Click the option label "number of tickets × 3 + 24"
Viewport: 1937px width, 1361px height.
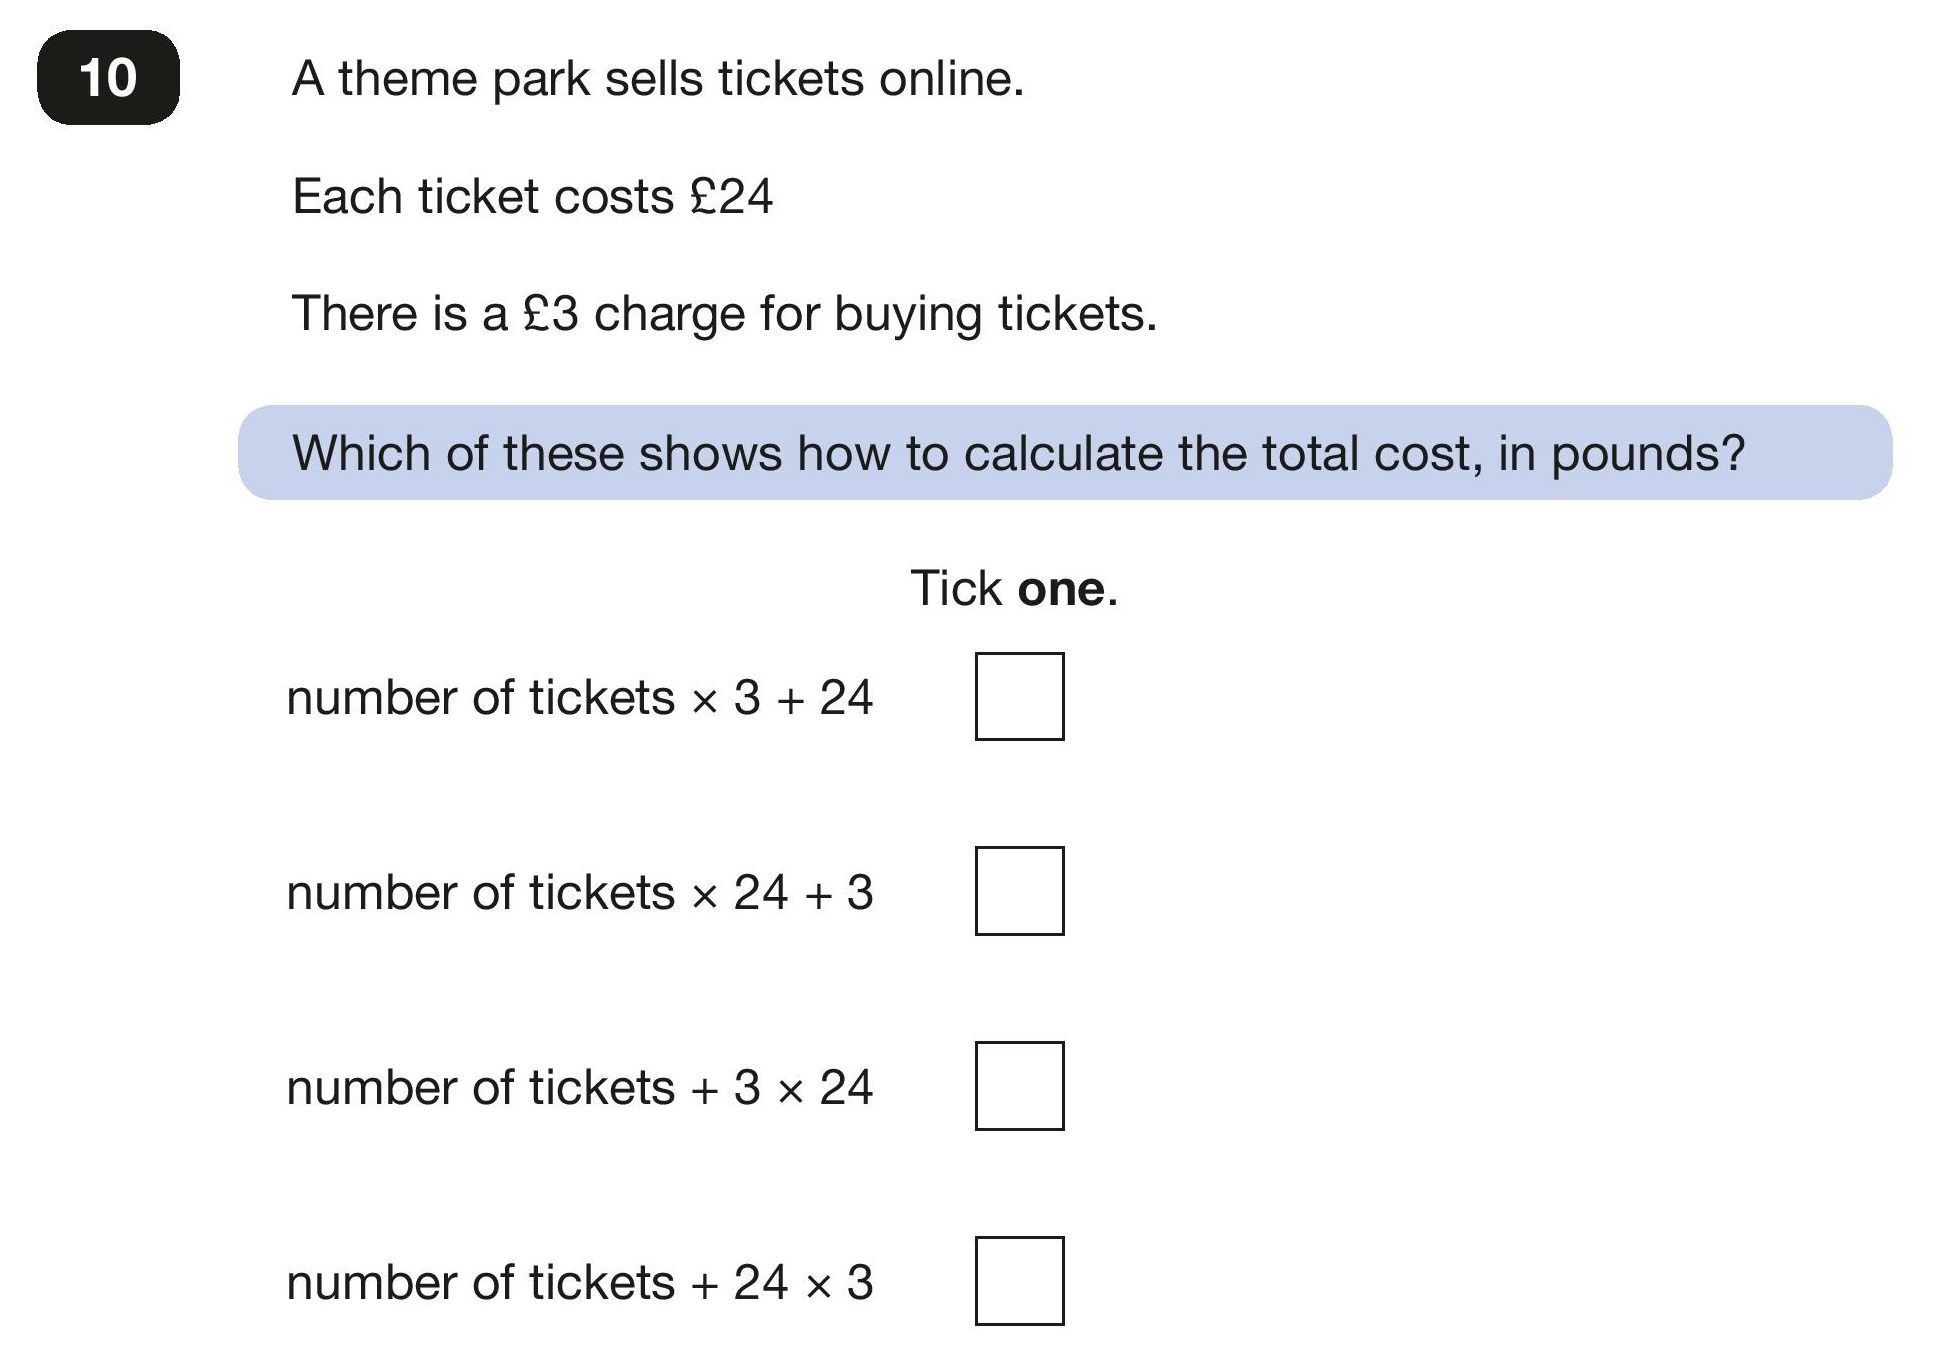580,697
